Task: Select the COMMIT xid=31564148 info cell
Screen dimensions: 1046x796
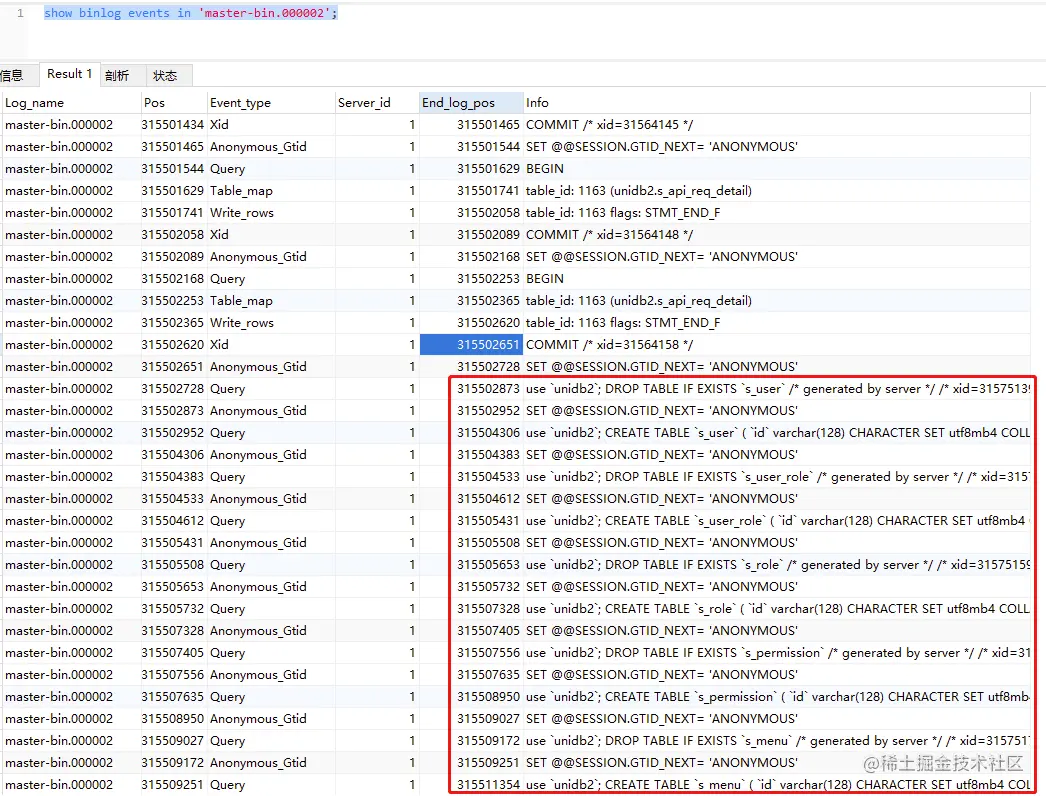Action: pos(776,235)
